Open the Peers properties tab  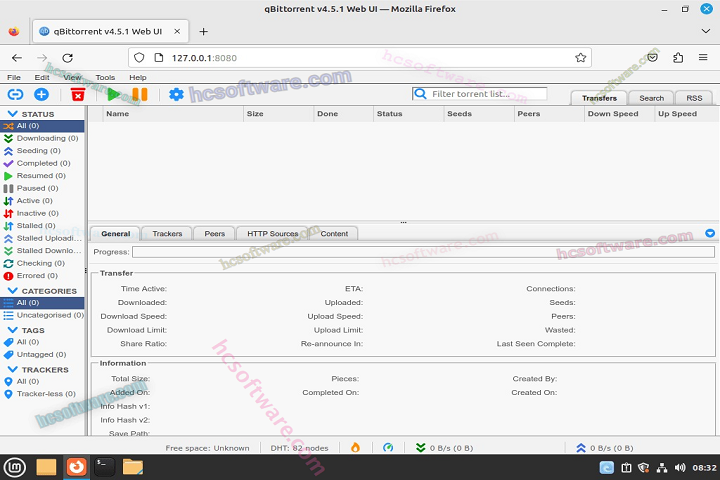coord(214,233)
